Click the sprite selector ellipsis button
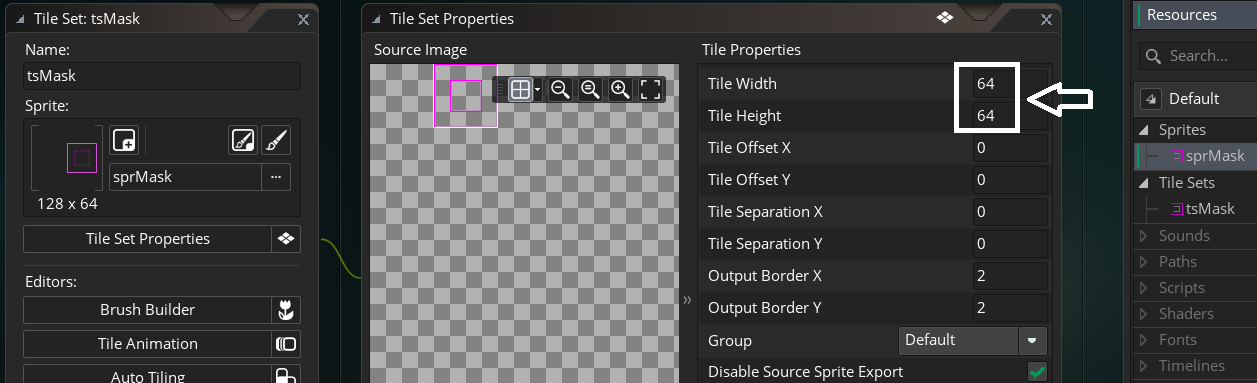Viewport: 1257px width, 383px height. pyautogui.click(x=276, y=177)
